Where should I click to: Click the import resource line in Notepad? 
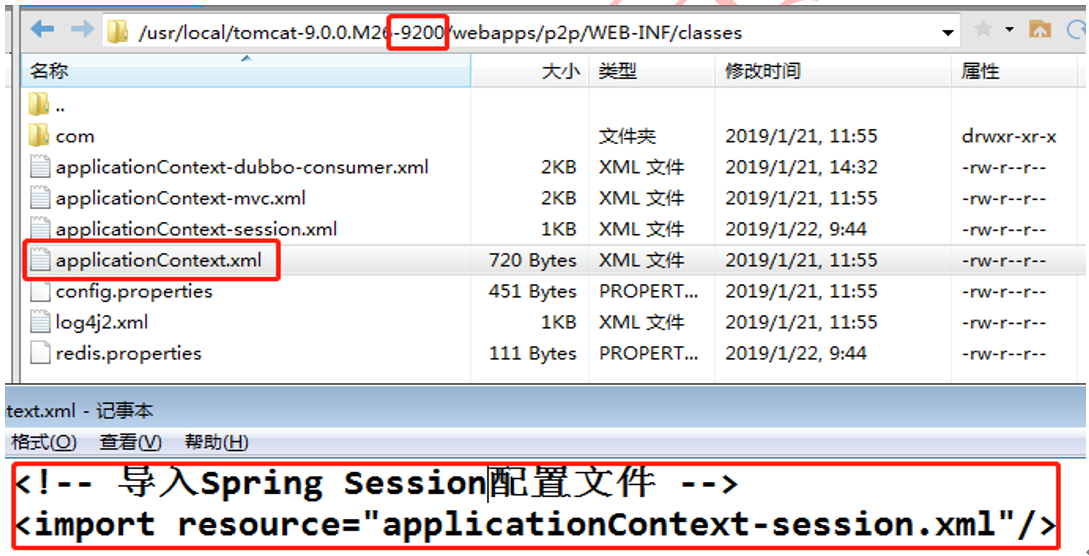(535, 524)
